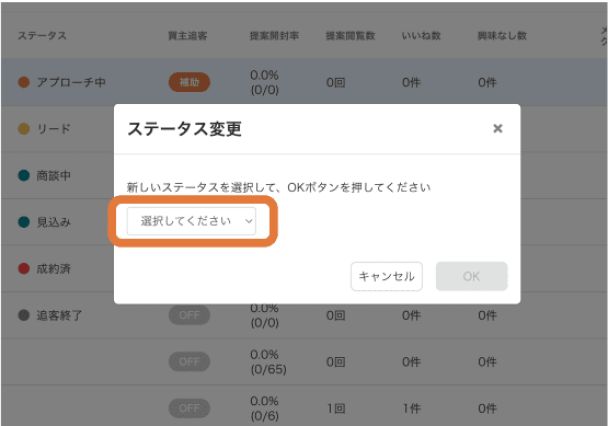Toggle the OFF switch in 追客終了 row
Screen dimensions: 608x426
[x=189, y=315]
